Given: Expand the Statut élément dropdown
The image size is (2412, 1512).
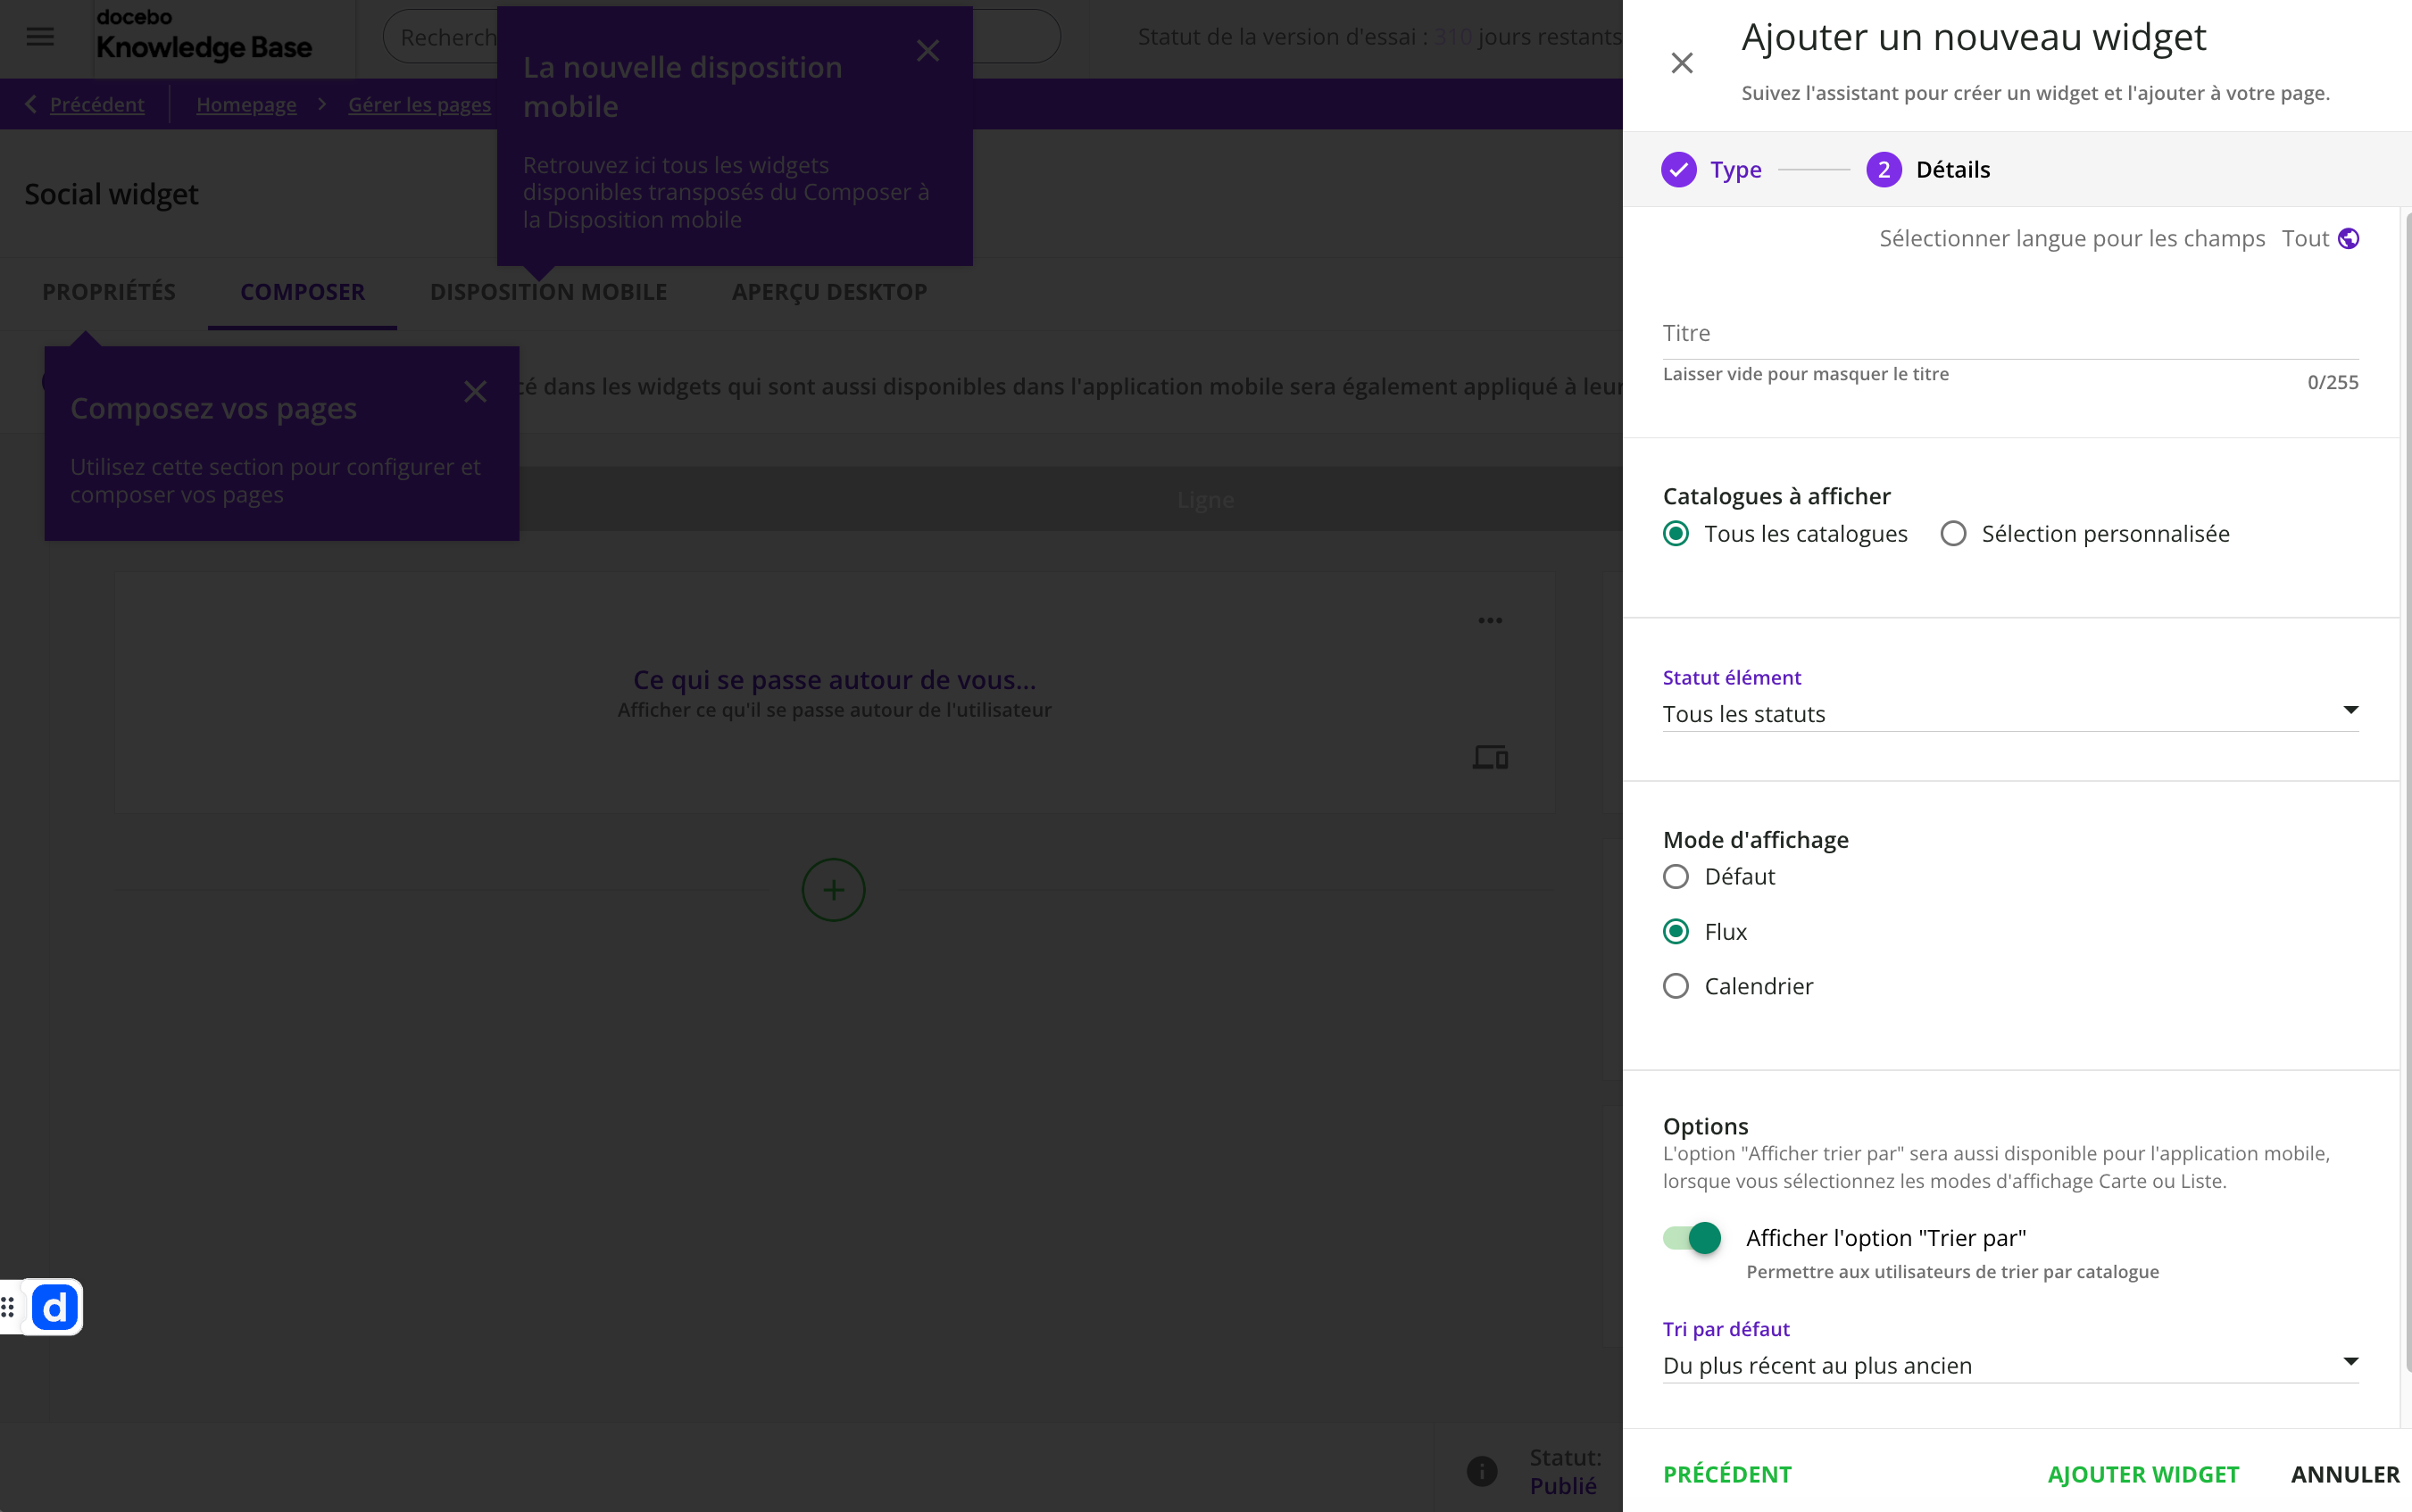Looking at the screenshot, I should [x=2010, y=713].
